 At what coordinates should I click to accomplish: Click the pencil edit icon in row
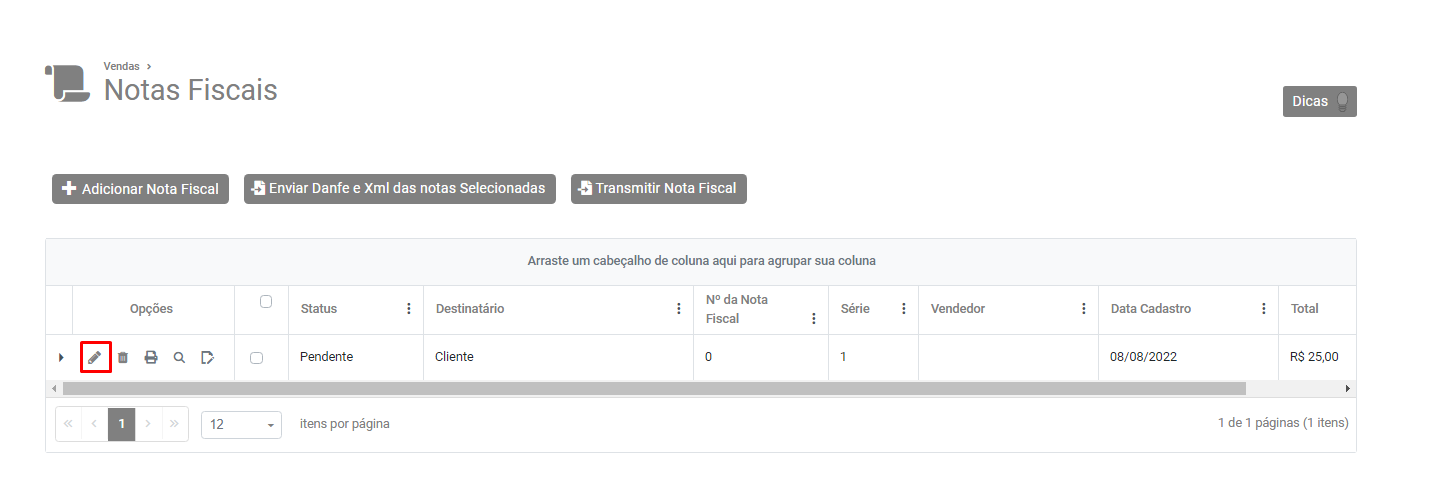[x=95, y=357]
